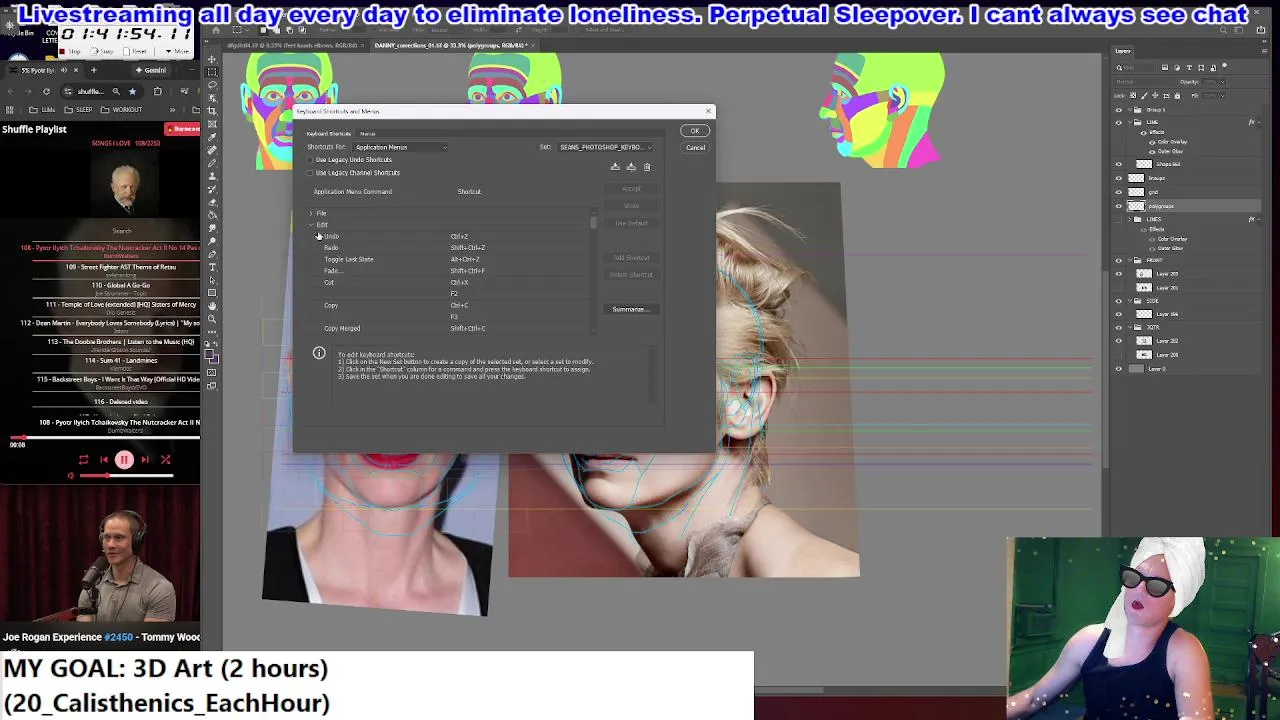Hide the grid layer

point(1118,192)
